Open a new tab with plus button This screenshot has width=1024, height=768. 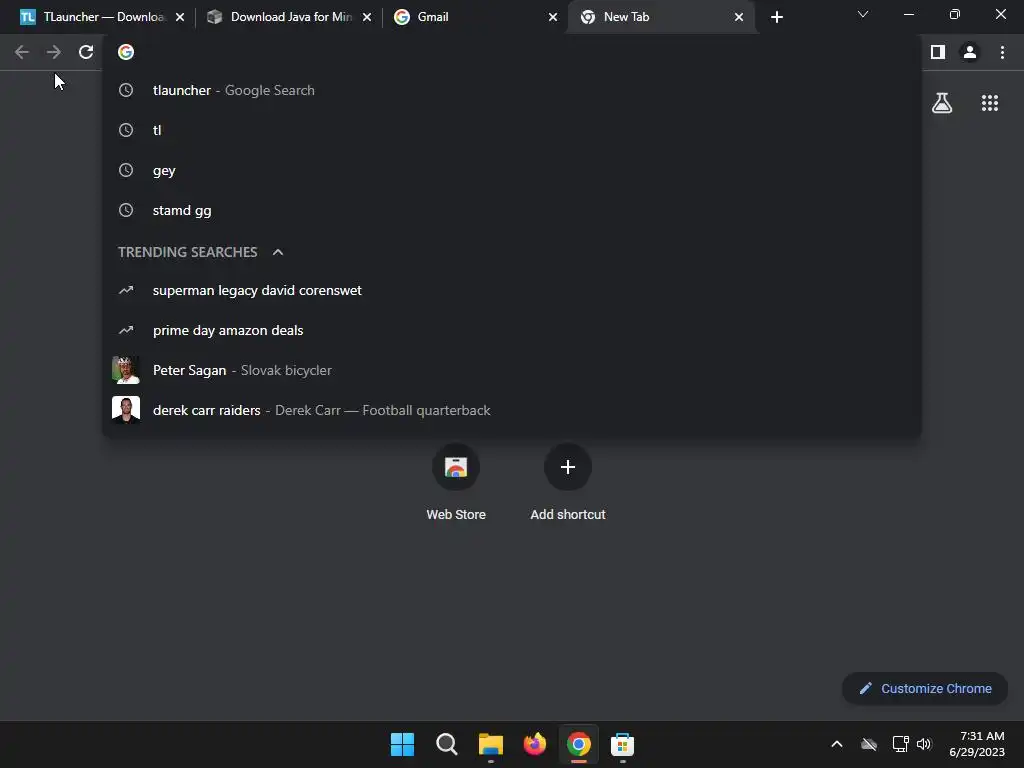776,17
